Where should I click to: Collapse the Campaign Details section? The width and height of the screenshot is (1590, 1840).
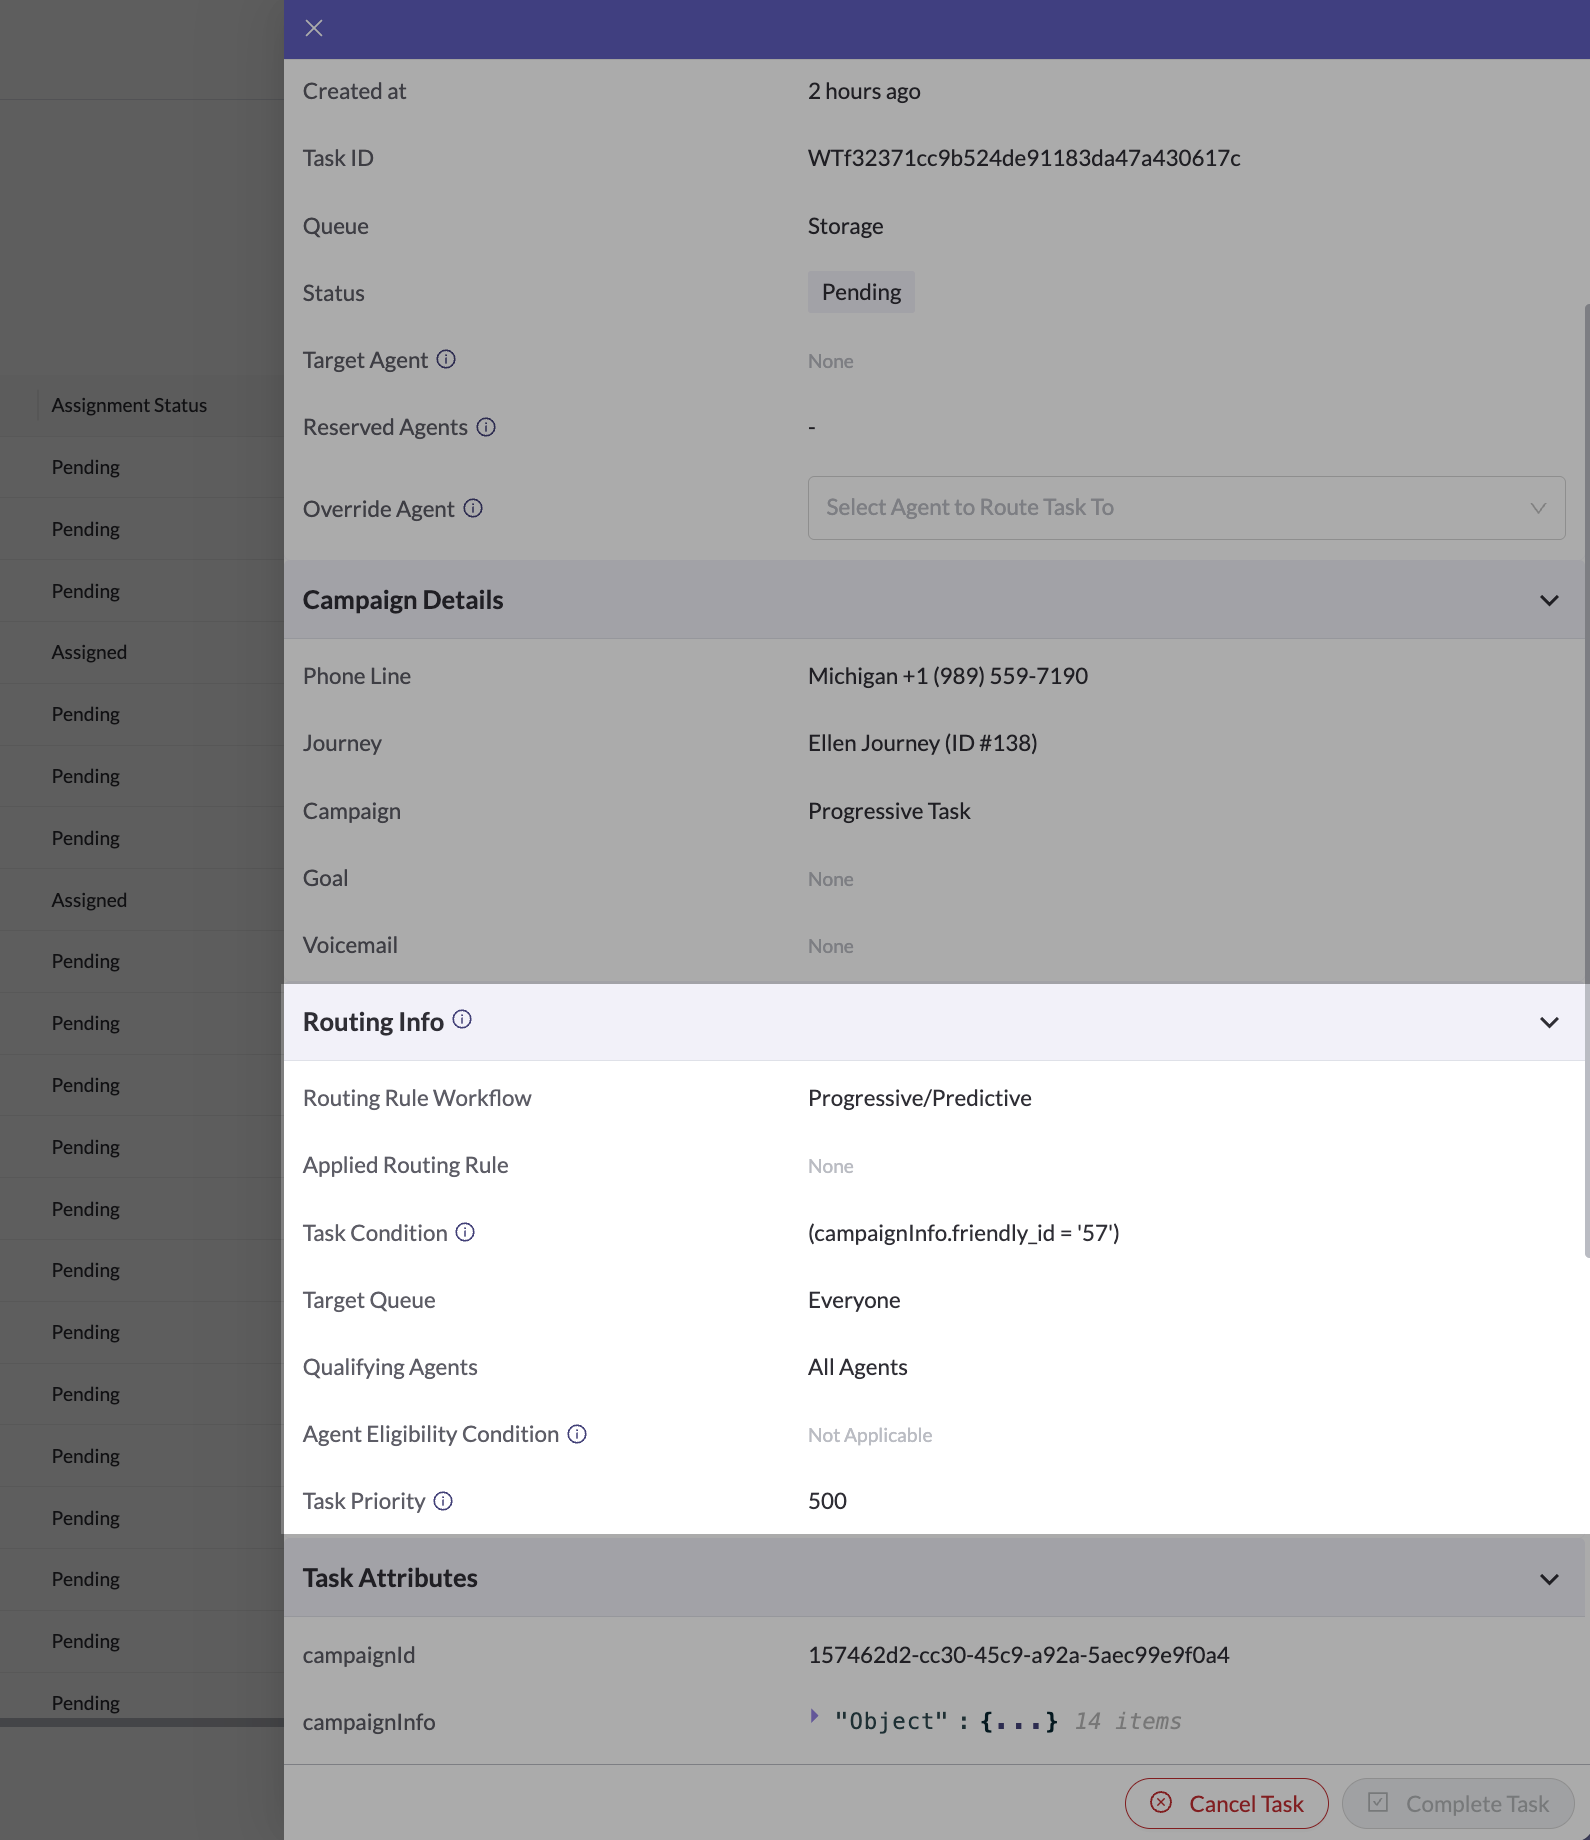(x=1549, y=600)
